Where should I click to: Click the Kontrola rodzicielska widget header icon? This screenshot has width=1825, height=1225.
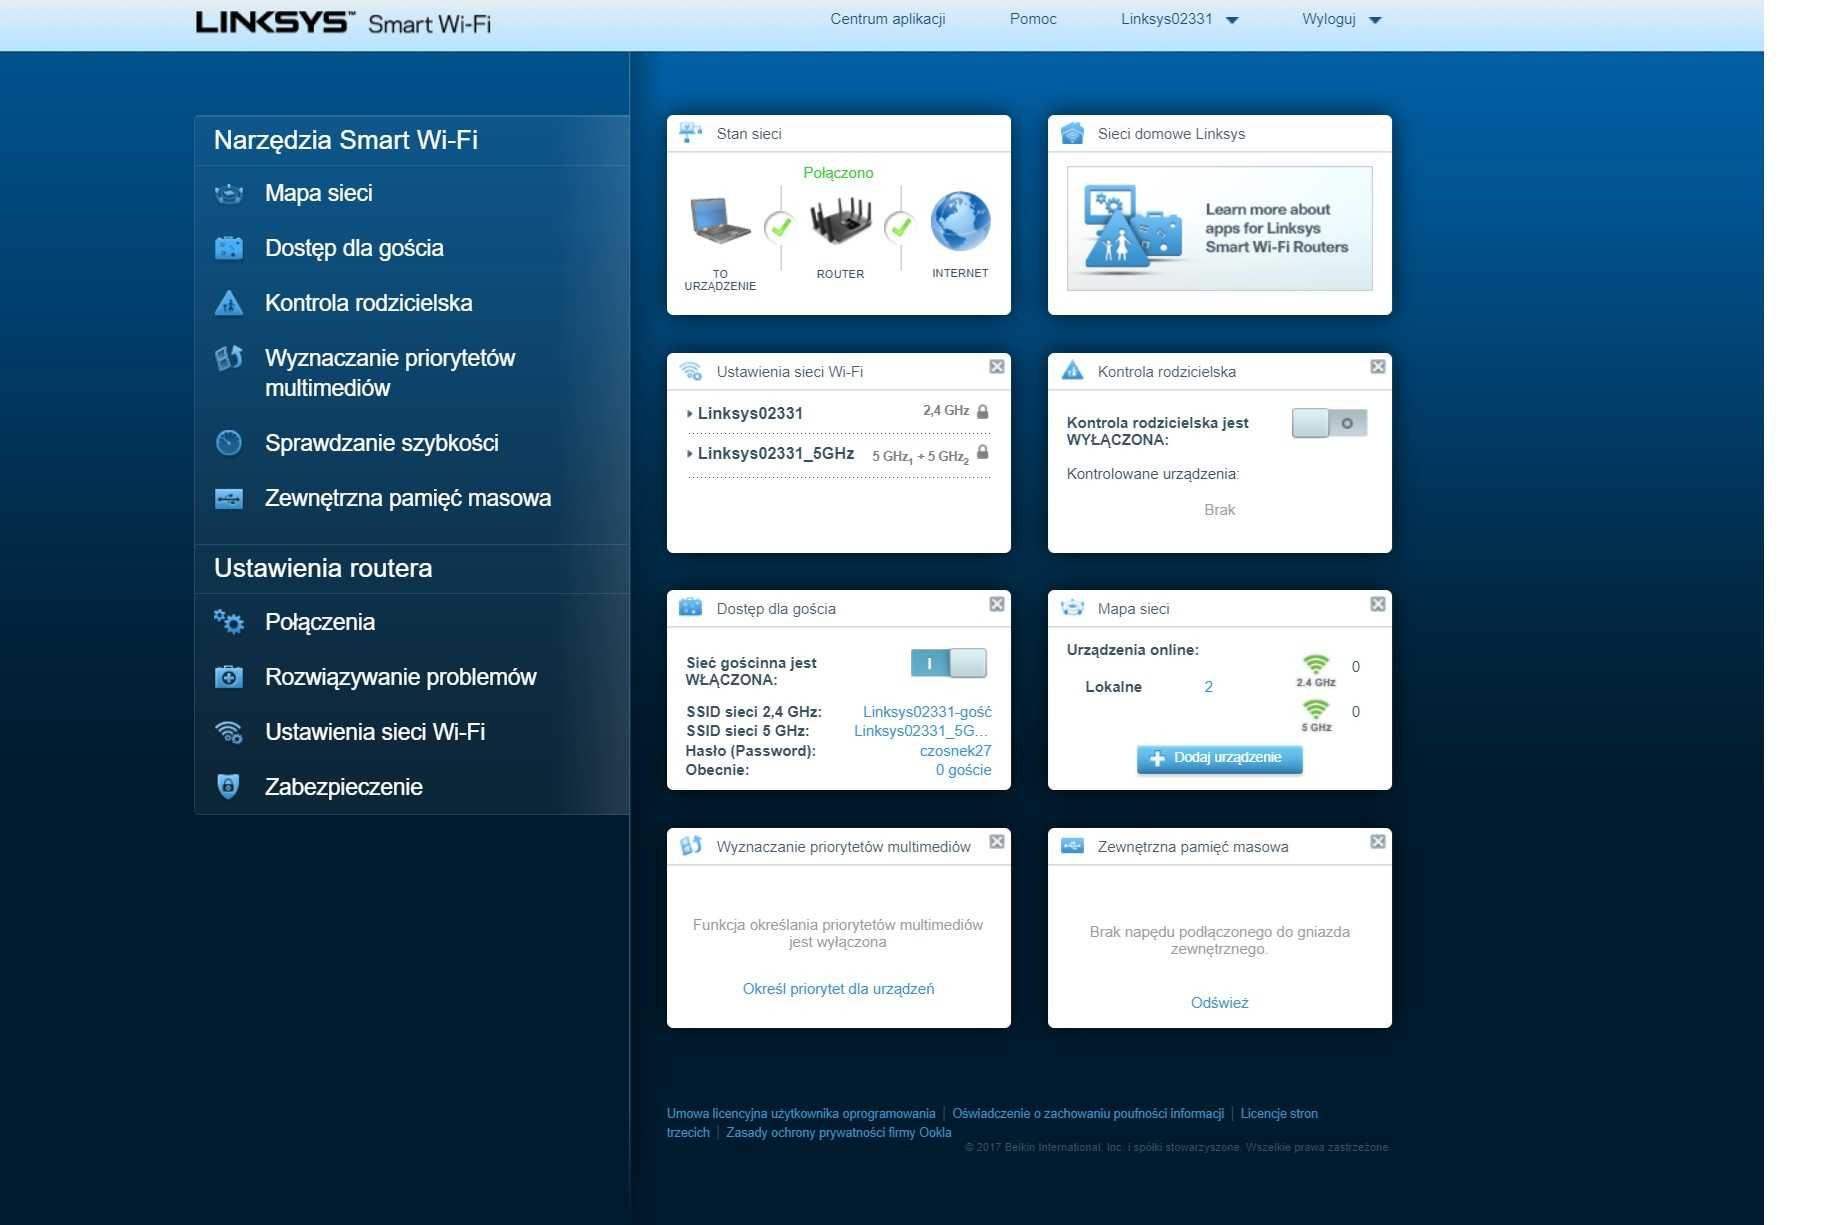tap(1072, 371)
